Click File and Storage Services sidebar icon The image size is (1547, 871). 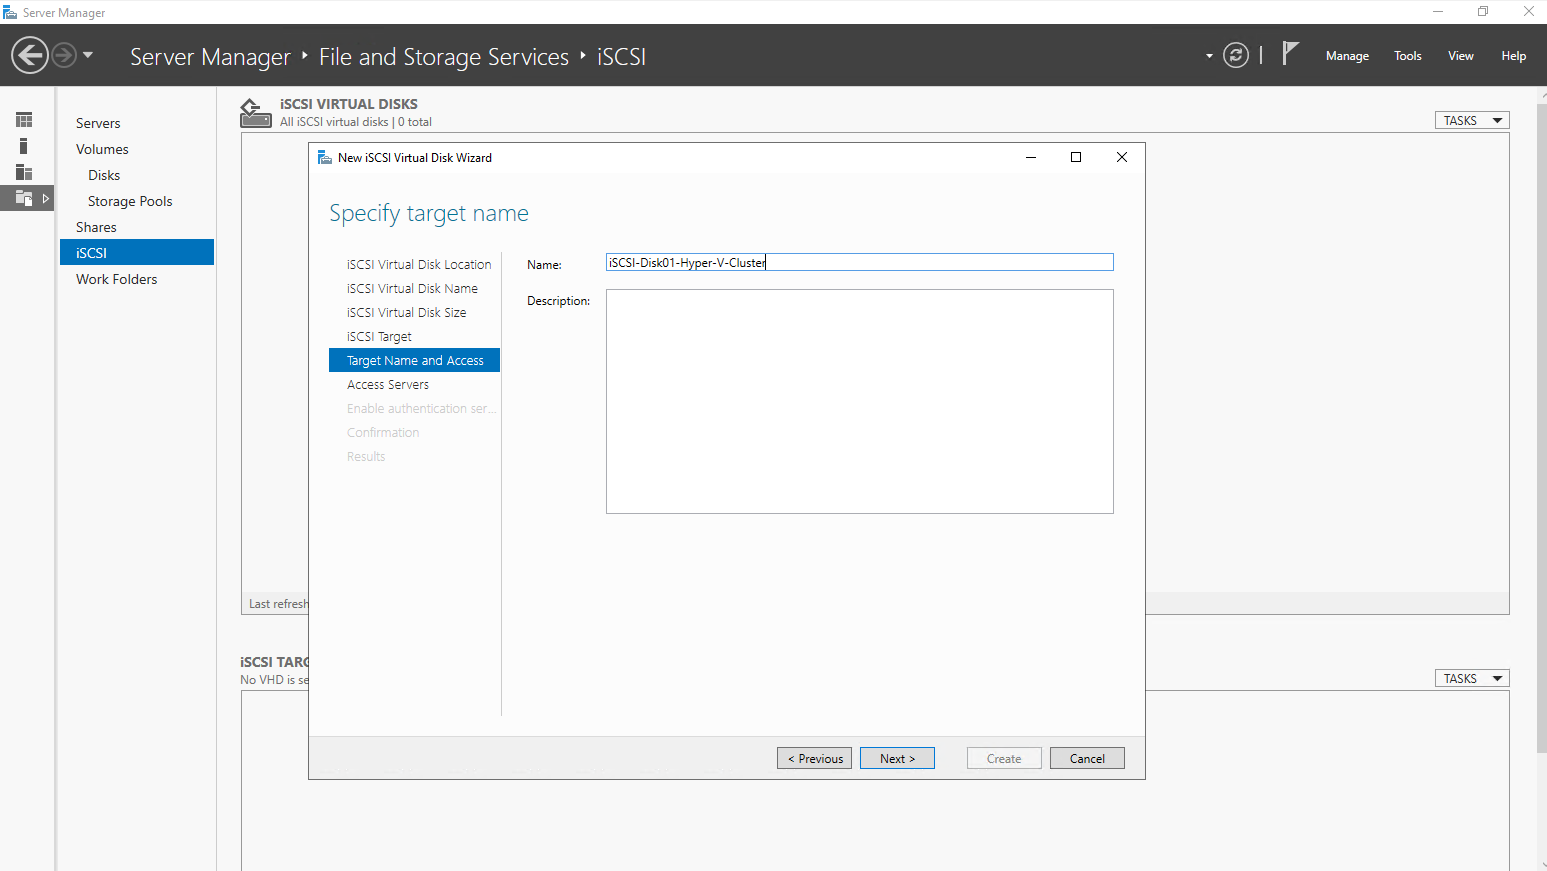click(x=24, y=198)
